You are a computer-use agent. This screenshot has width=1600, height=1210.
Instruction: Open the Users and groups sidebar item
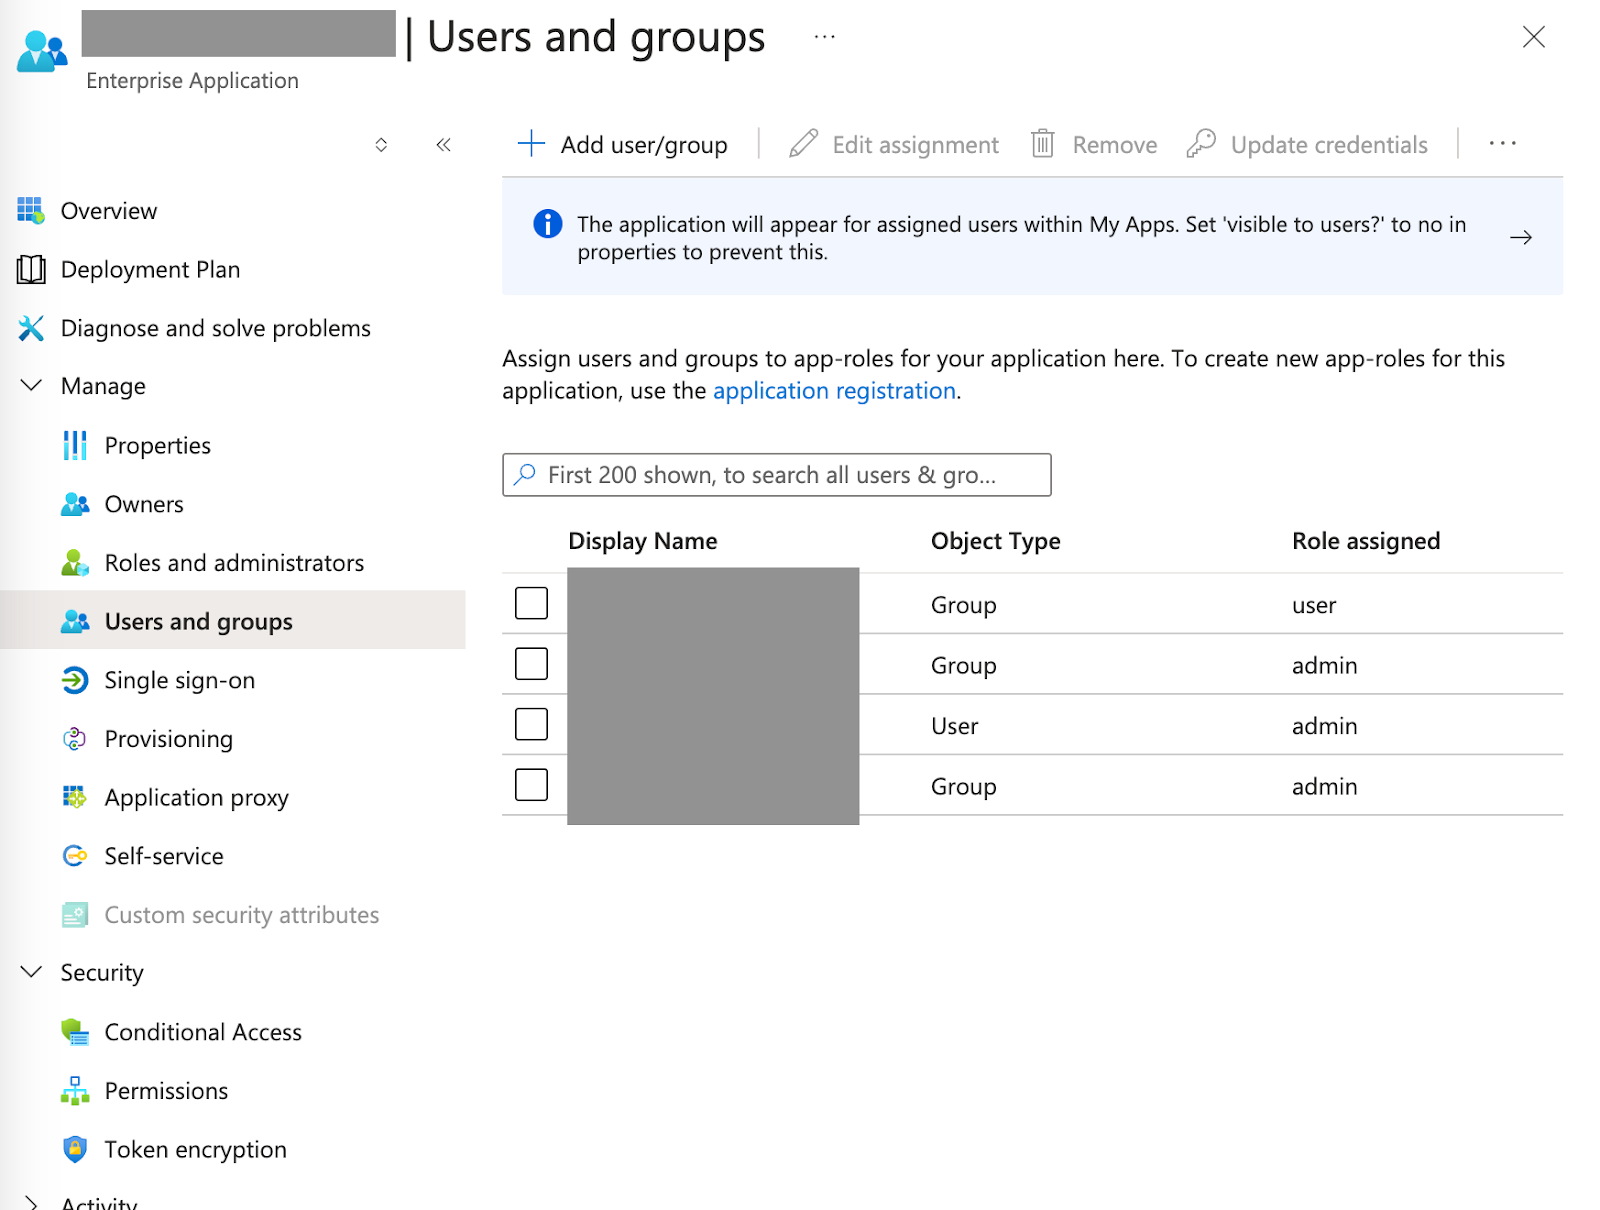click(x=197, y=620)
